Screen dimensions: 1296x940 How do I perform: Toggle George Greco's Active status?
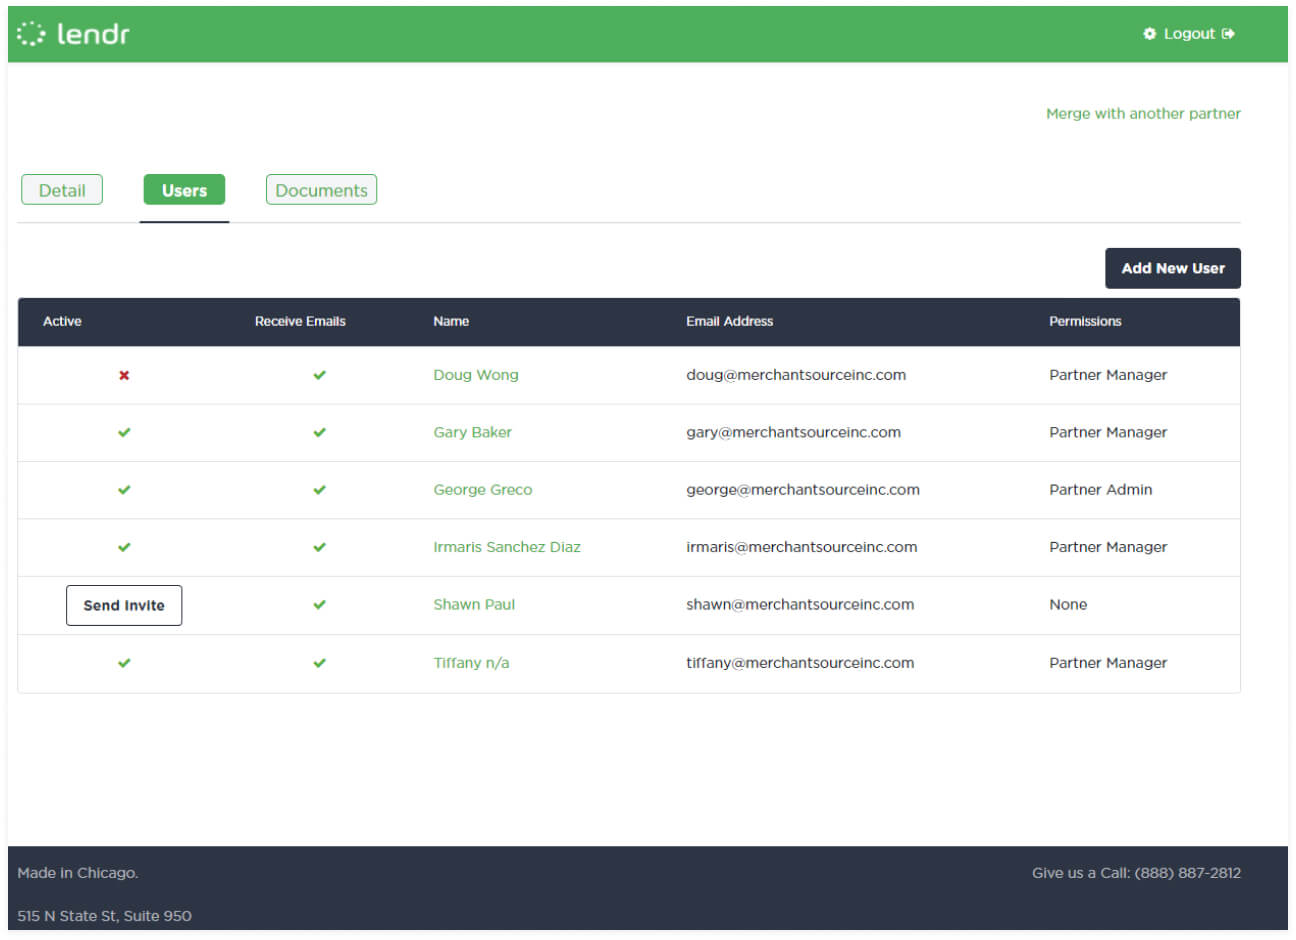point(123,490)
